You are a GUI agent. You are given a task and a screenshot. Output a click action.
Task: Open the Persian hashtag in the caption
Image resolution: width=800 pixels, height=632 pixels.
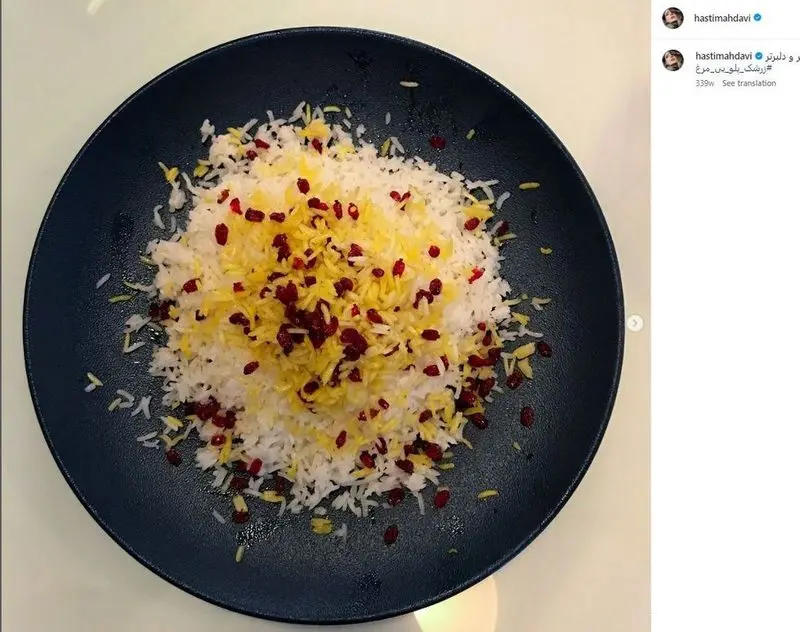click(x=733, y=68)
